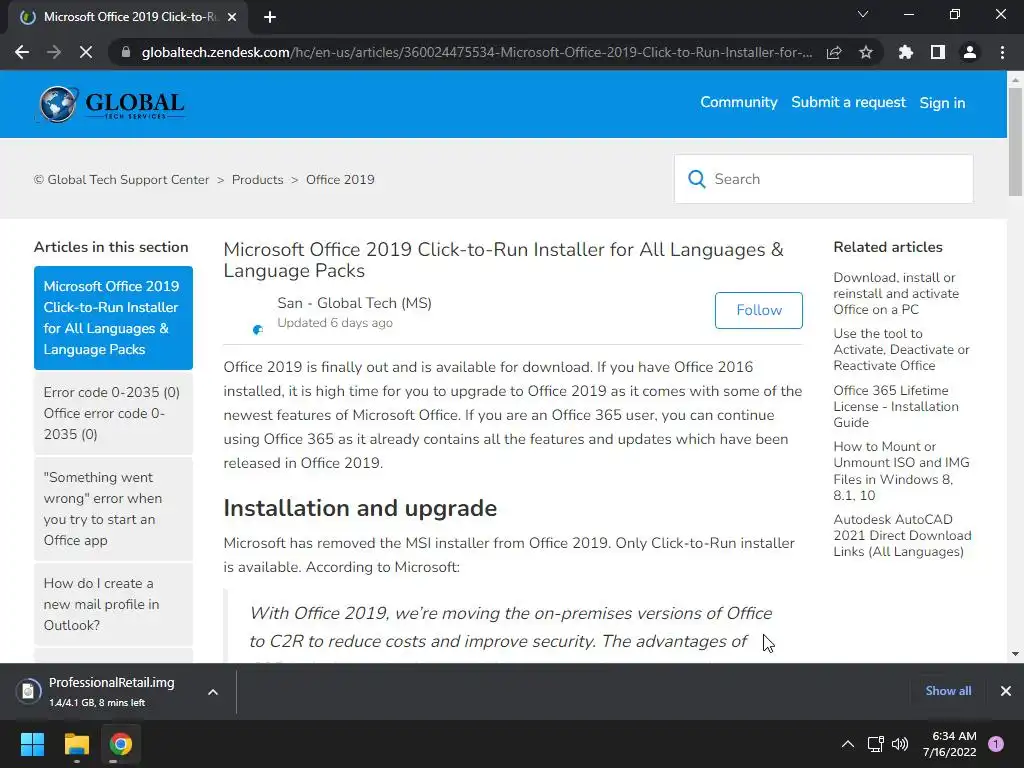Click the article title heading text

coord(504,260)
